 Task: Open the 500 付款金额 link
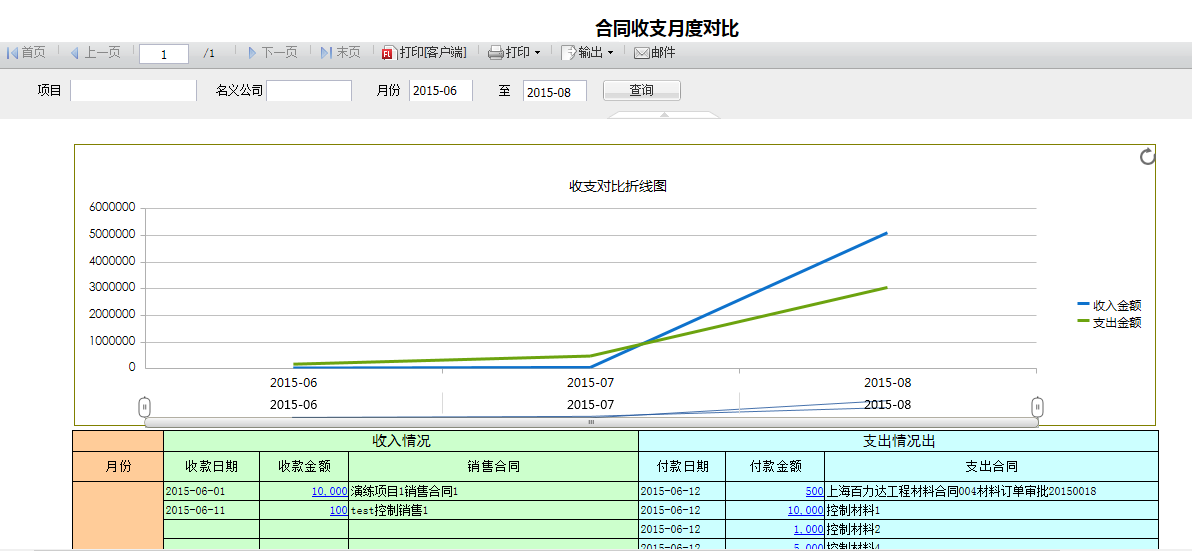pos(814,492)
